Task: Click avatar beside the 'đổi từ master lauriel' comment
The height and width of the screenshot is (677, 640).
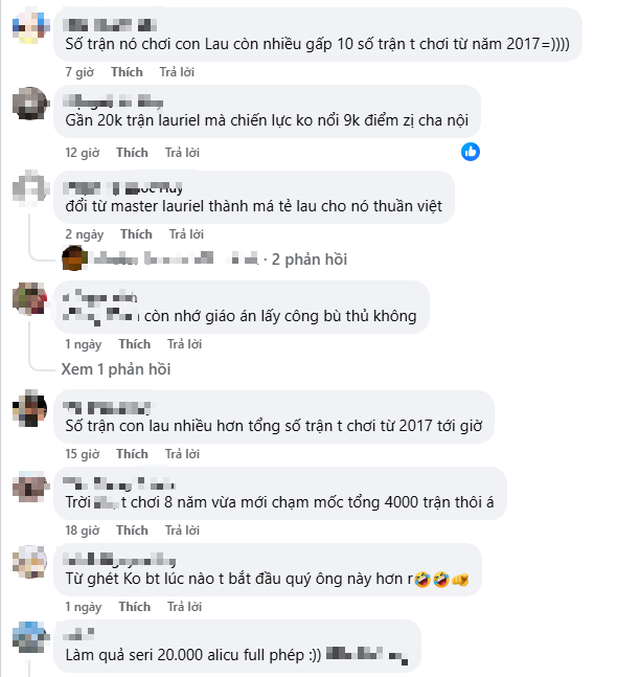Action: [x=29, y=187]
